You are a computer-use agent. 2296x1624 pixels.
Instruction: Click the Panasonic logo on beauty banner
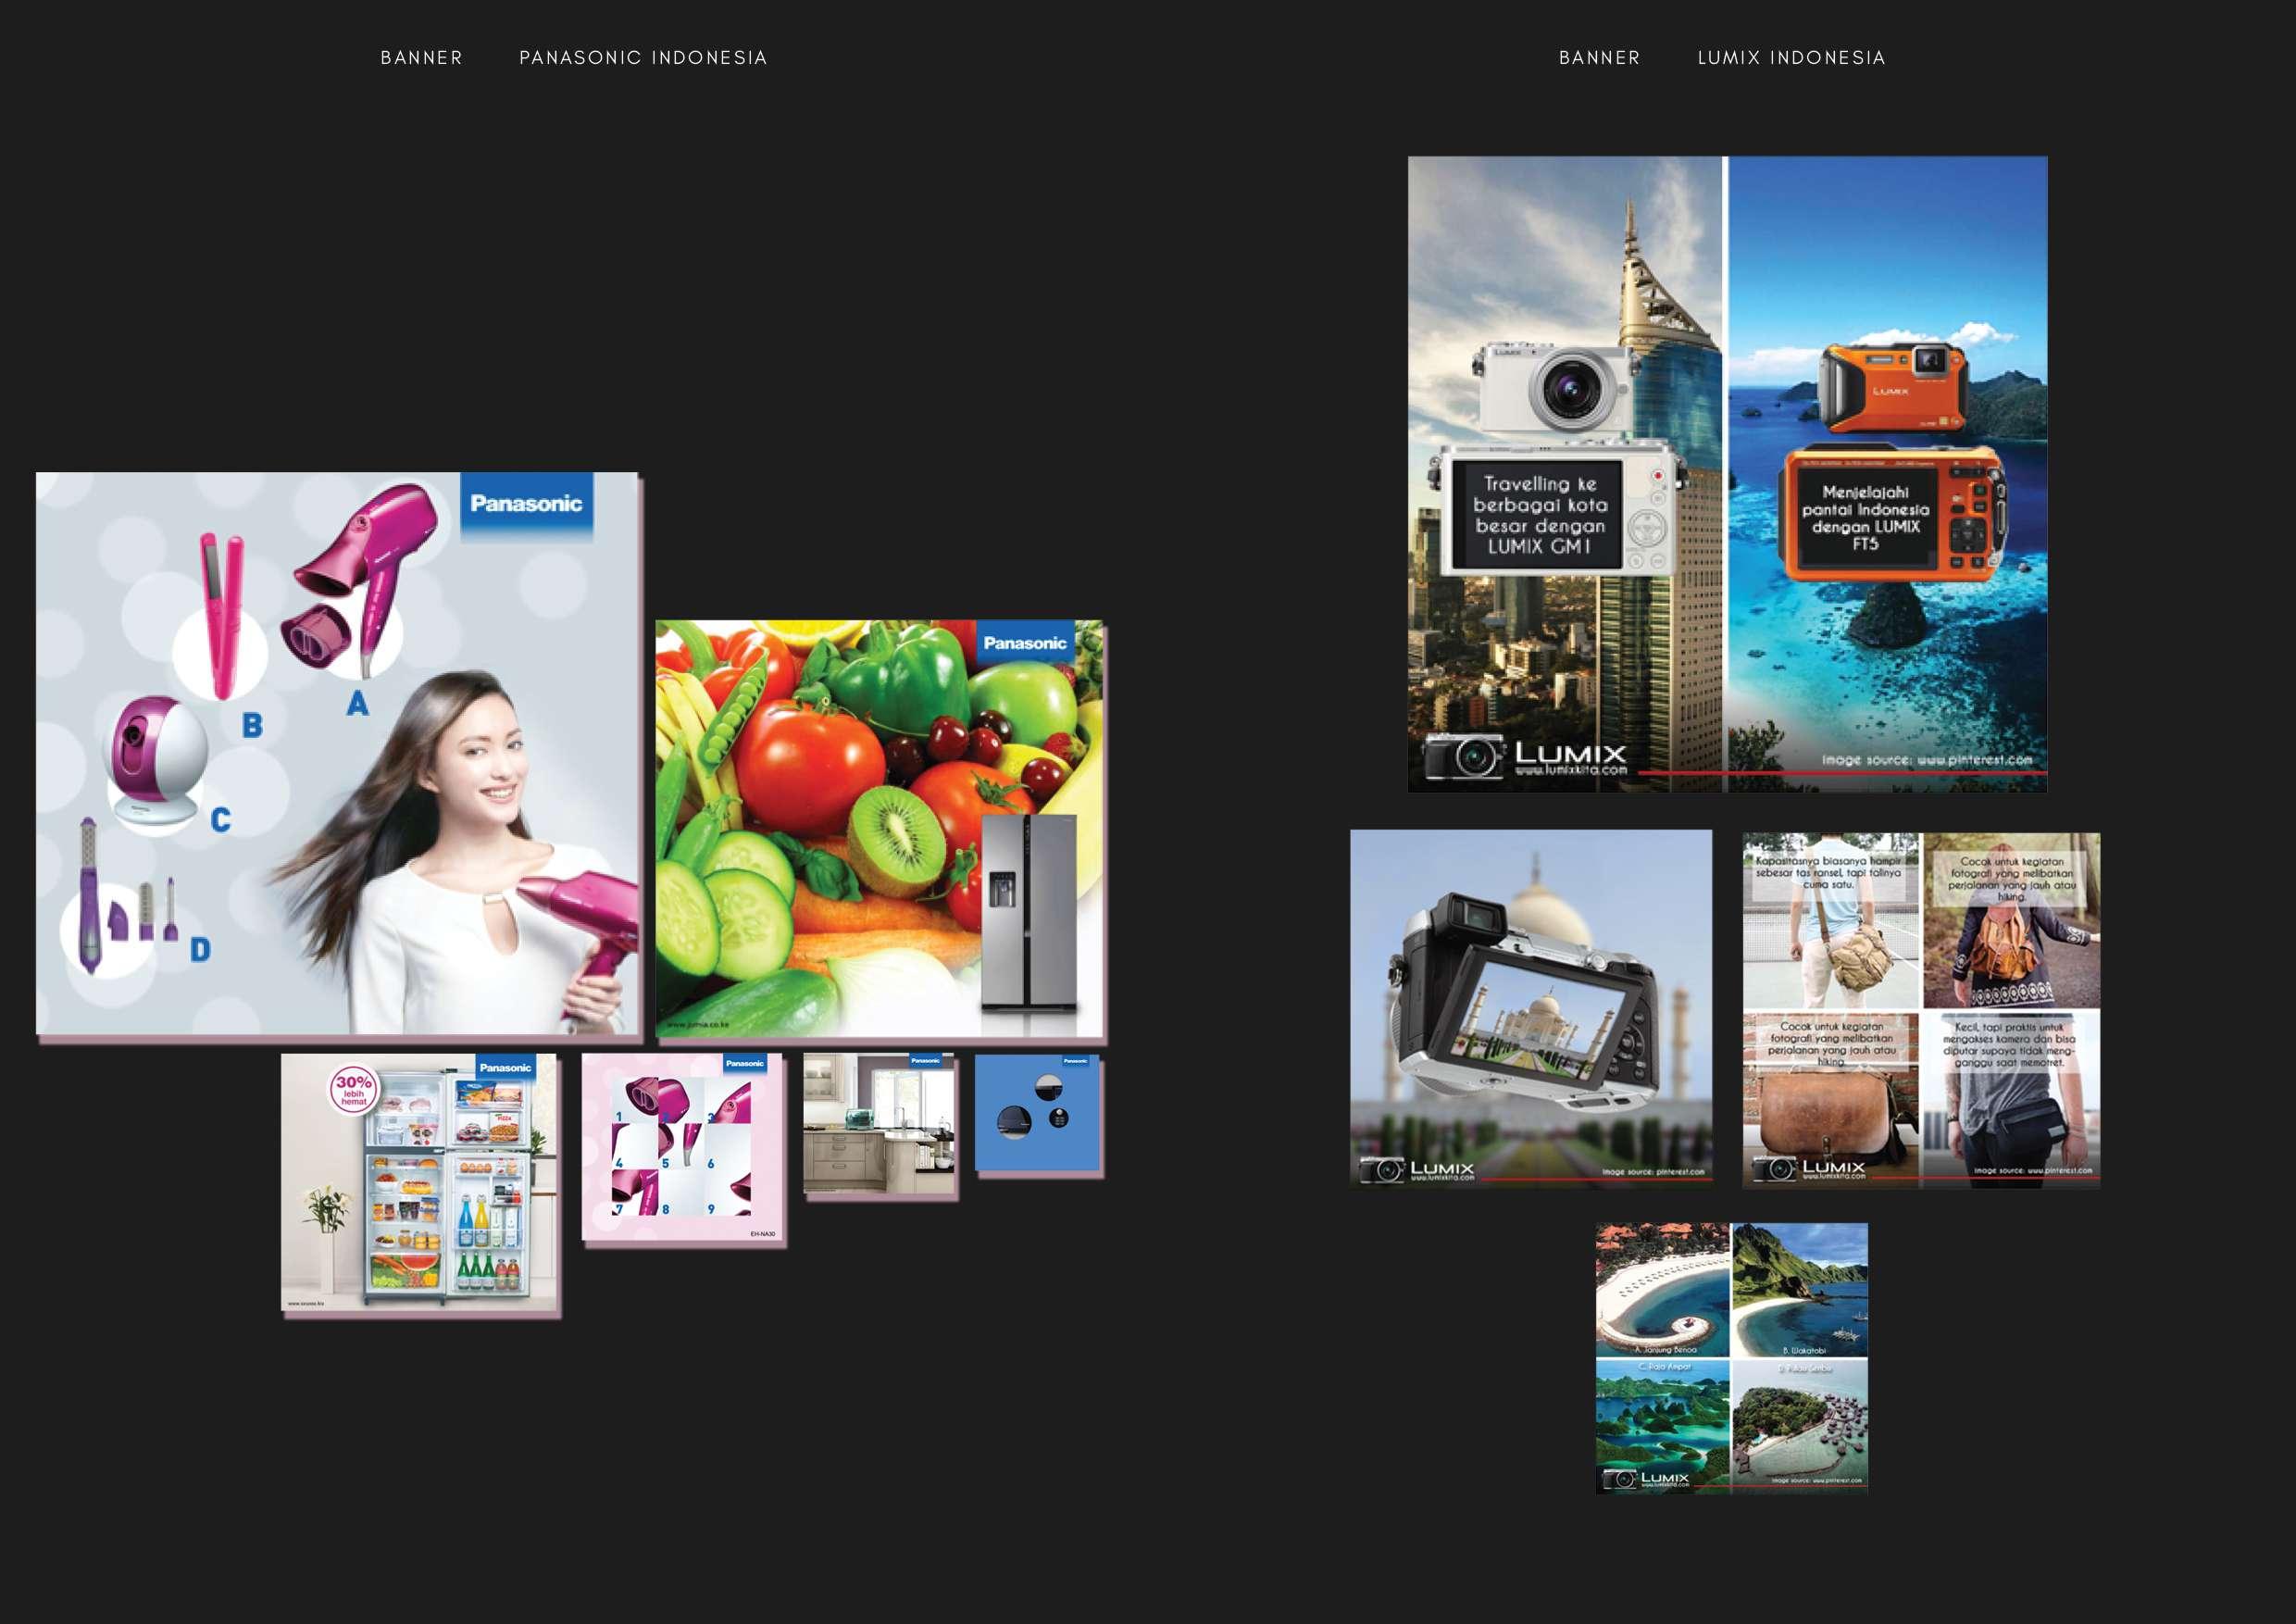pos(526,504)
